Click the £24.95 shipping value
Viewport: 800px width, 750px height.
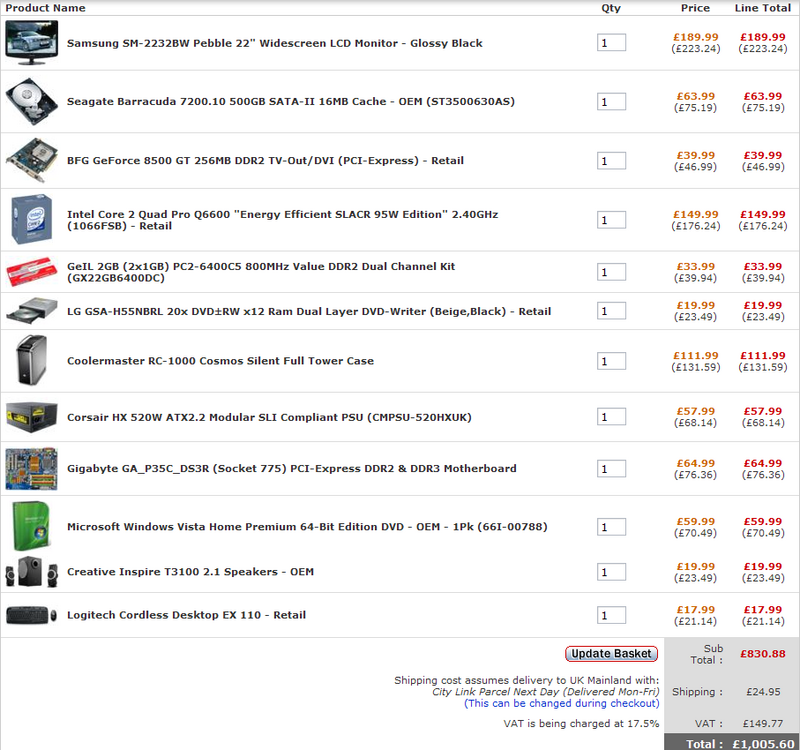[763, 692]
